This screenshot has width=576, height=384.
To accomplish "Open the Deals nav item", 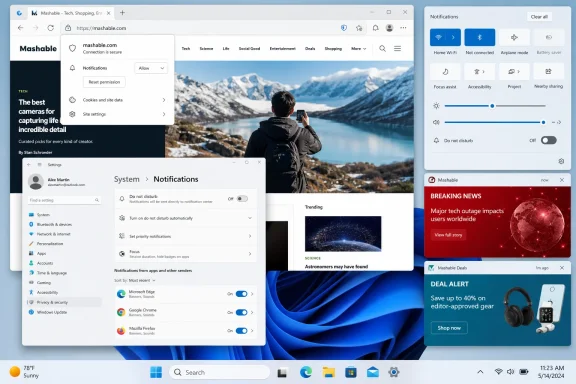I will pyautogui.click(x=310, y=49).
